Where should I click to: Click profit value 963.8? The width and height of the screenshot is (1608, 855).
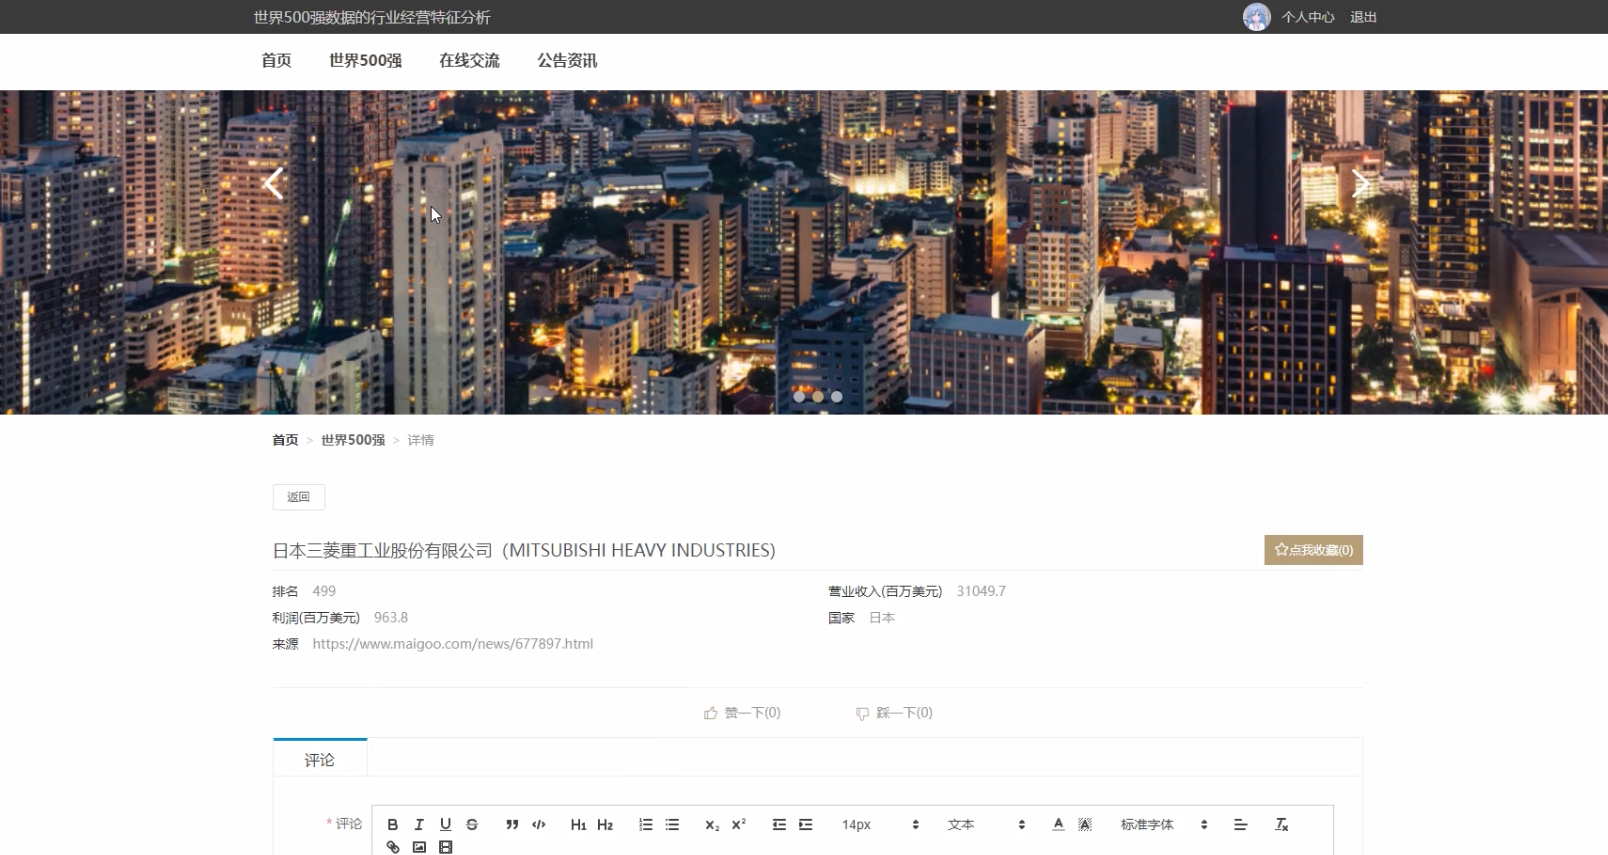coord(391,618)
